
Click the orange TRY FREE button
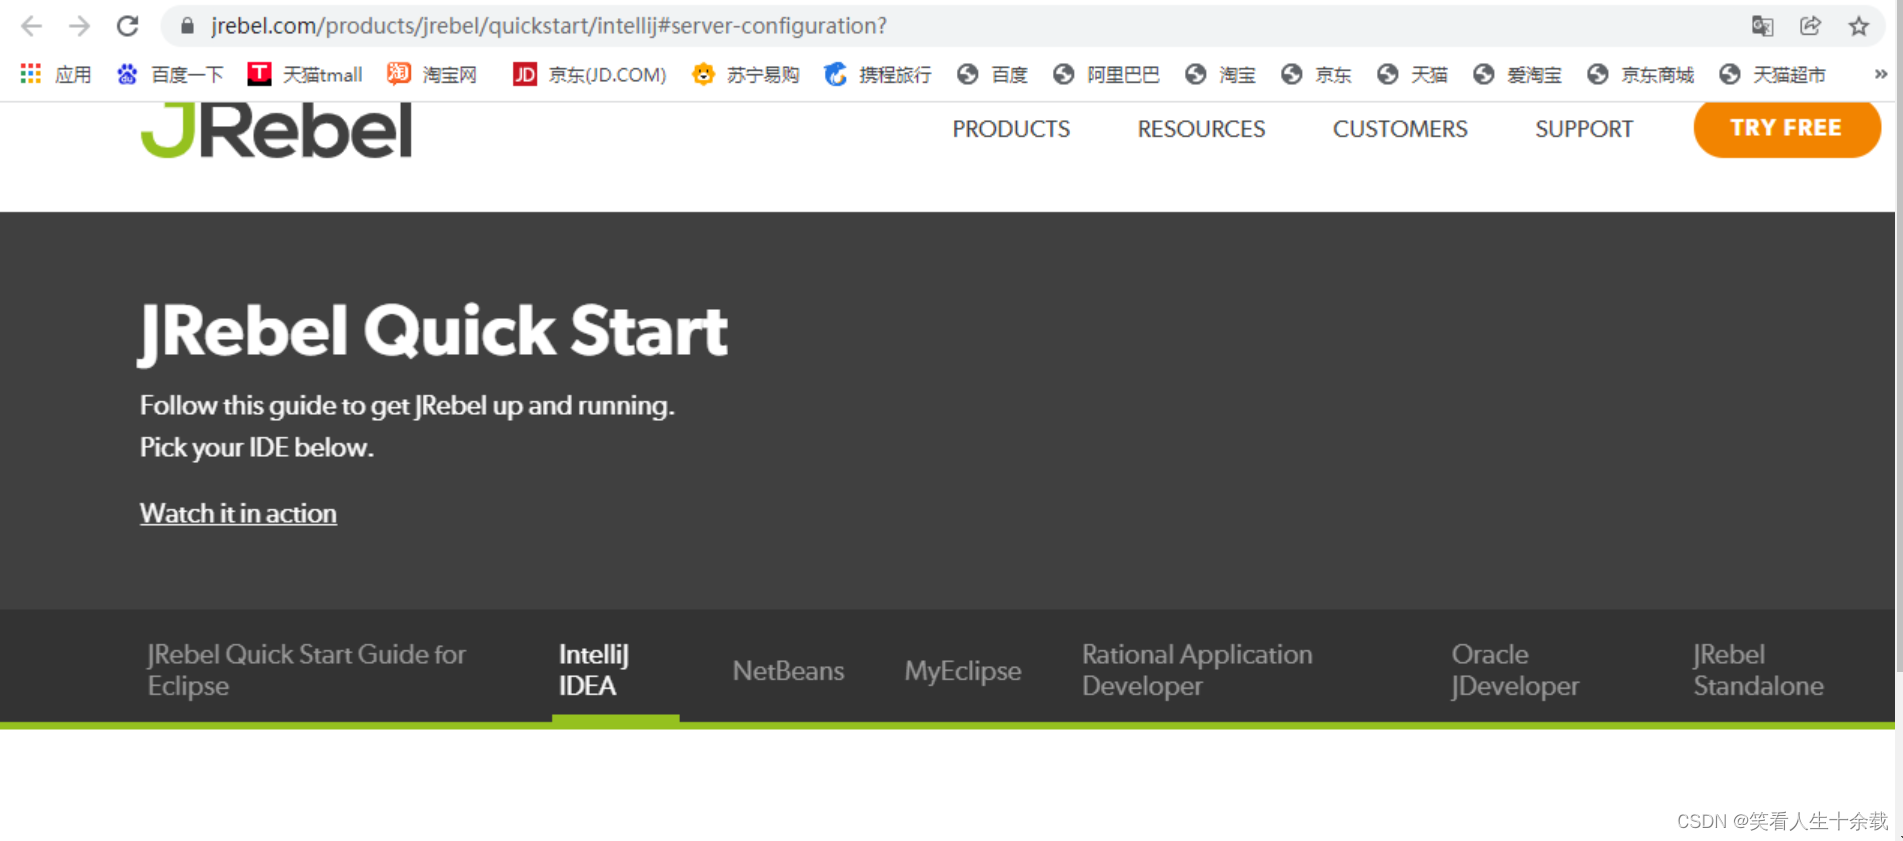(1786, 128)
